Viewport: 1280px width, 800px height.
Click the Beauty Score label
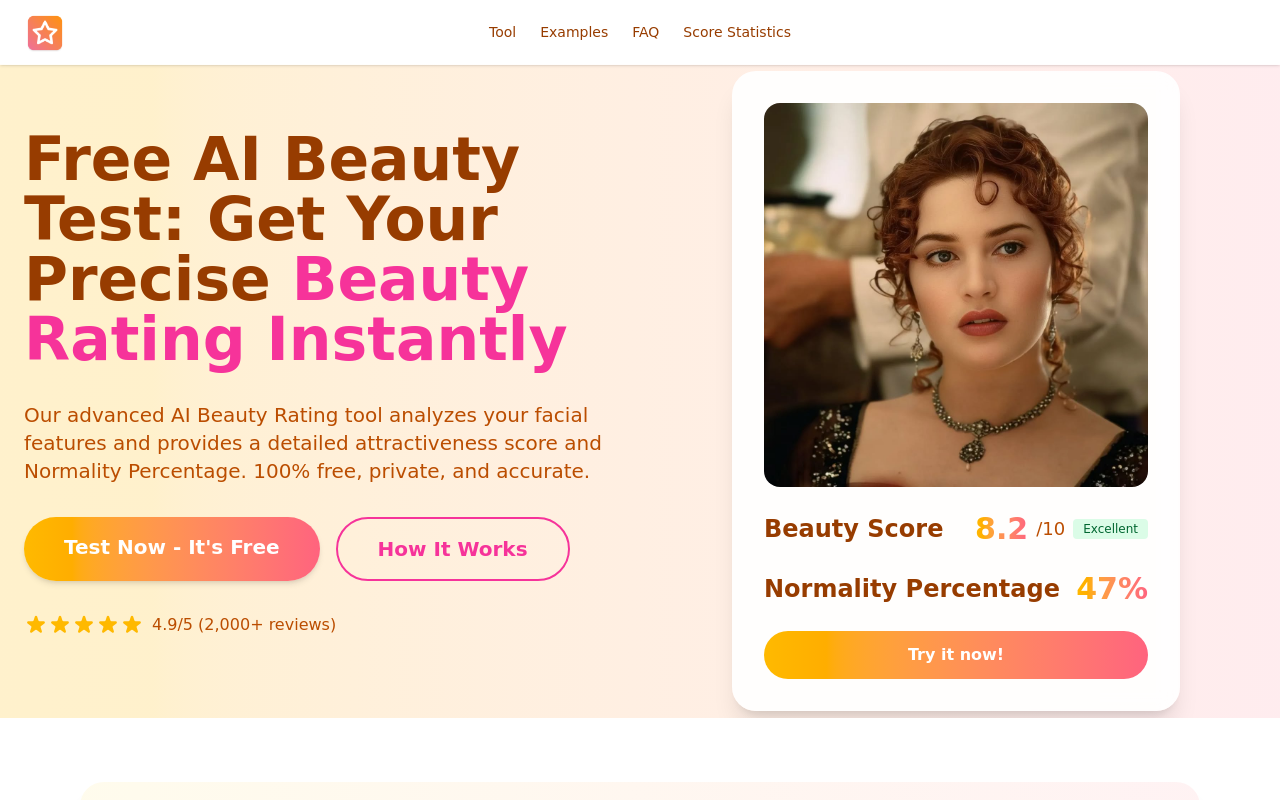tap(853, 529)
